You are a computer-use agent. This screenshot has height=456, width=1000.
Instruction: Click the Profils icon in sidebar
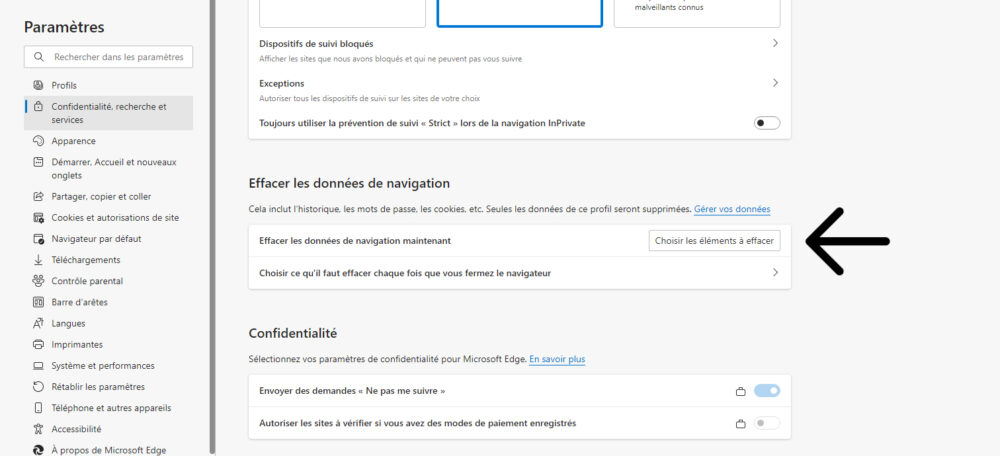(38, 85)
